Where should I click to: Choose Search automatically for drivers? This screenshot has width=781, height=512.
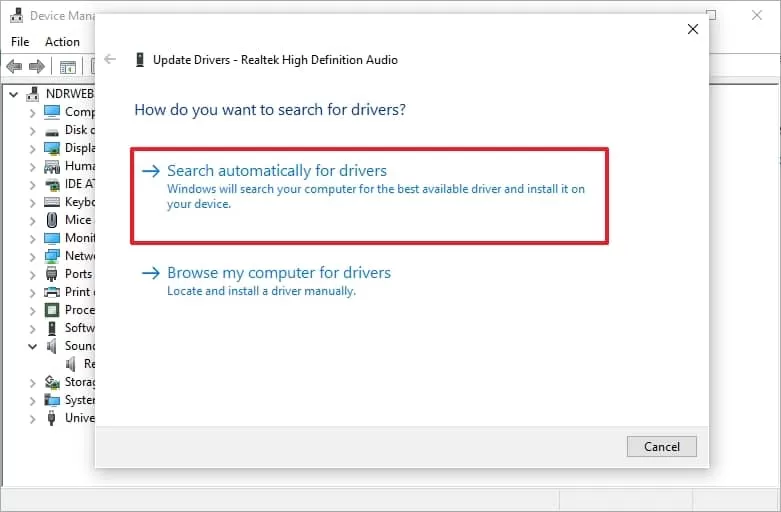point(369,195)
